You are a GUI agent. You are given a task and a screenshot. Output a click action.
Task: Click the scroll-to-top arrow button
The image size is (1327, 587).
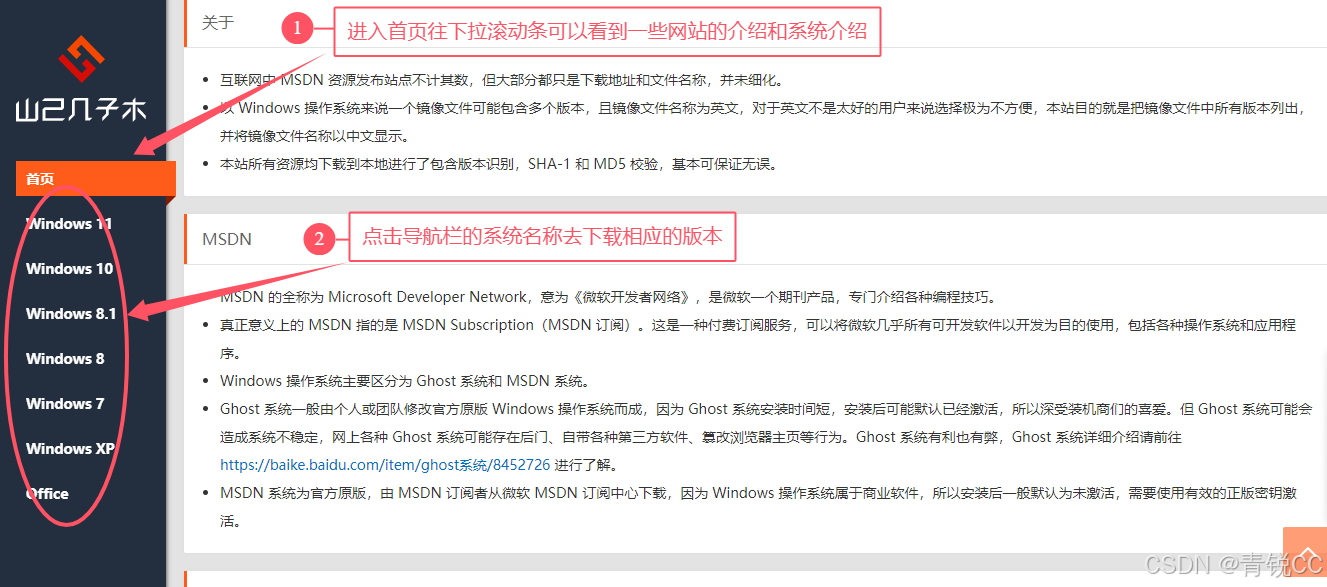[1304, 552]
